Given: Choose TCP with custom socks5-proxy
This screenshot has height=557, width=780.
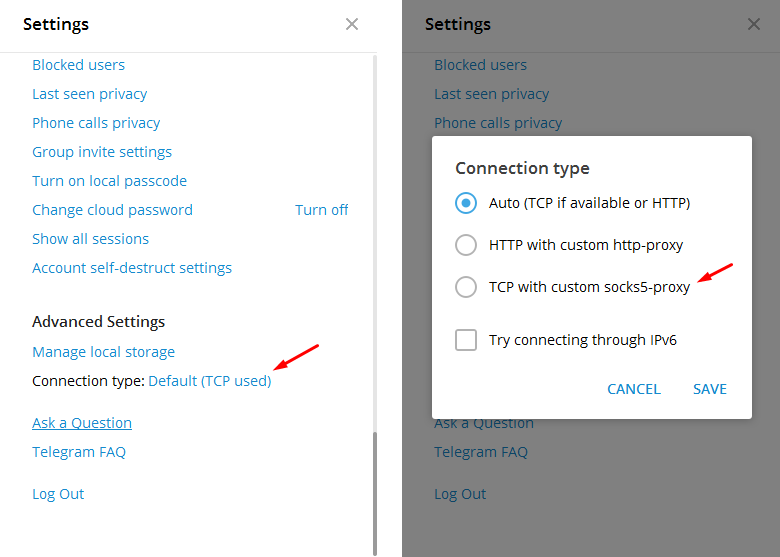Looking at the screenshot, I should click(x=466, y=287).
